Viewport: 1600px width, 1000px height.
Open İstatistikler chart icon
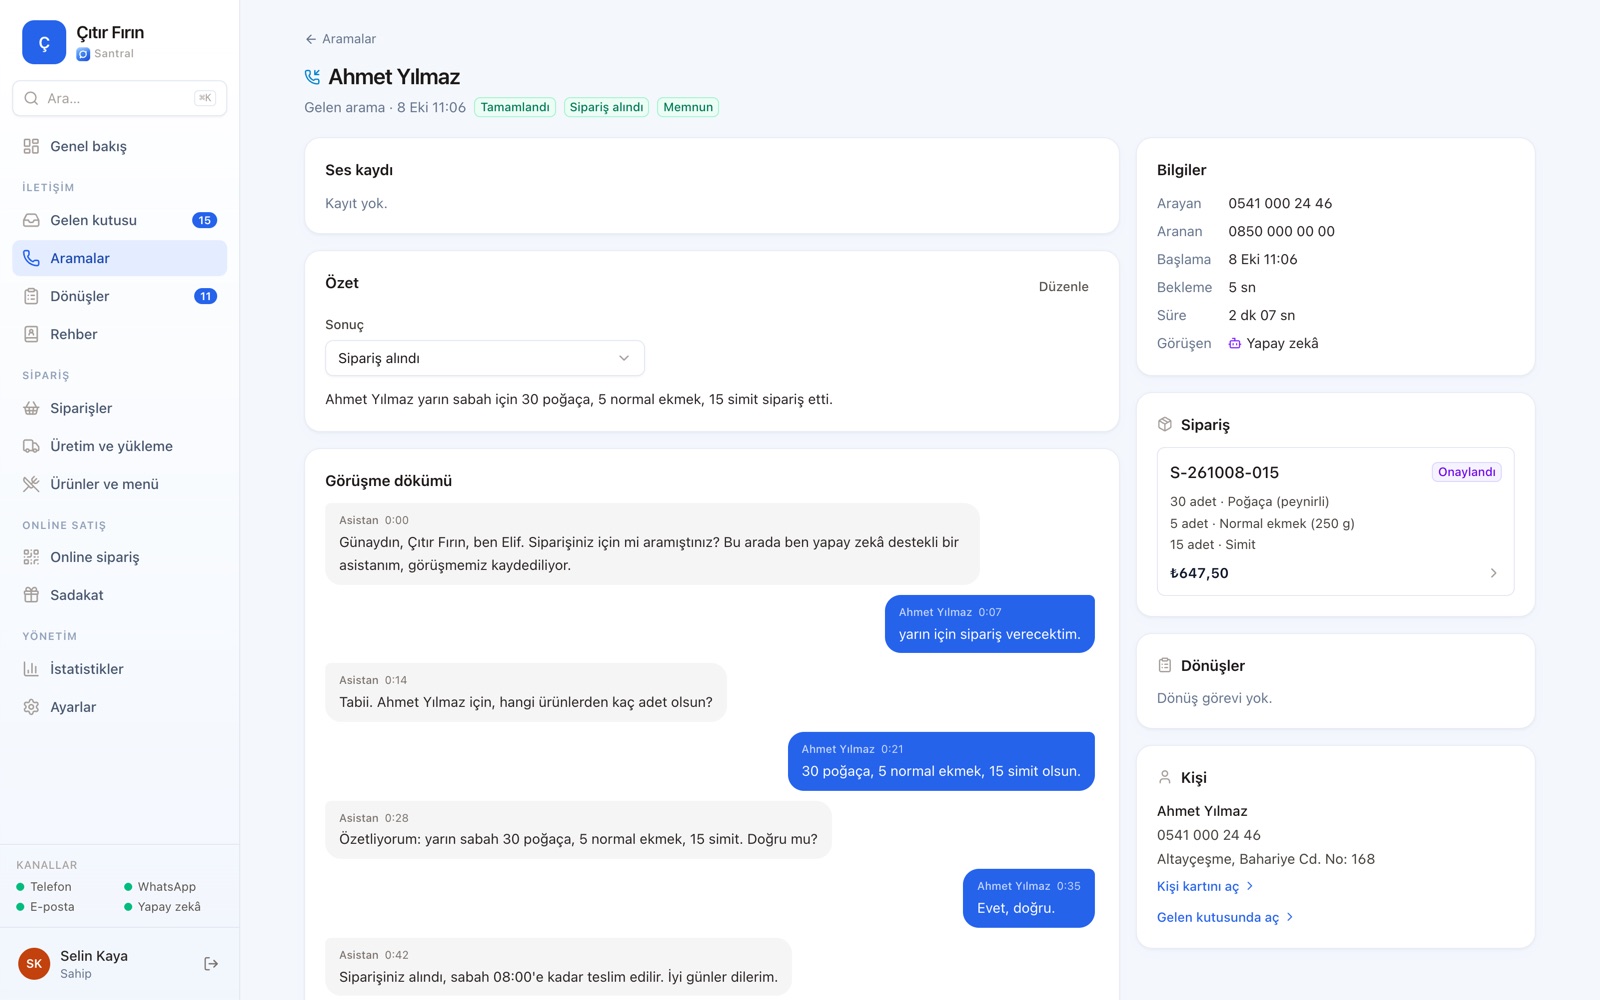coord(31,669)
